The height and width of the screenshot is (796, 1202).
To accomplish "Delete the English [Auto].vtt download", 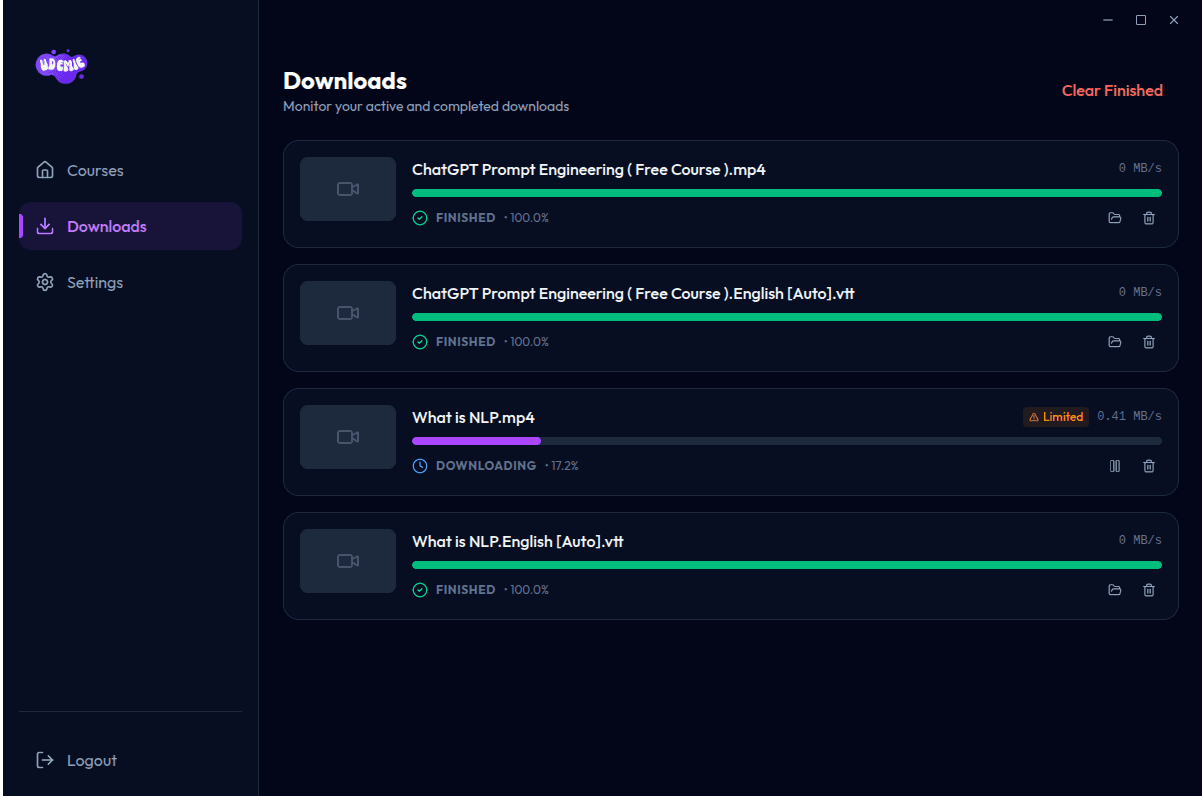I will tap(1149, 342).
